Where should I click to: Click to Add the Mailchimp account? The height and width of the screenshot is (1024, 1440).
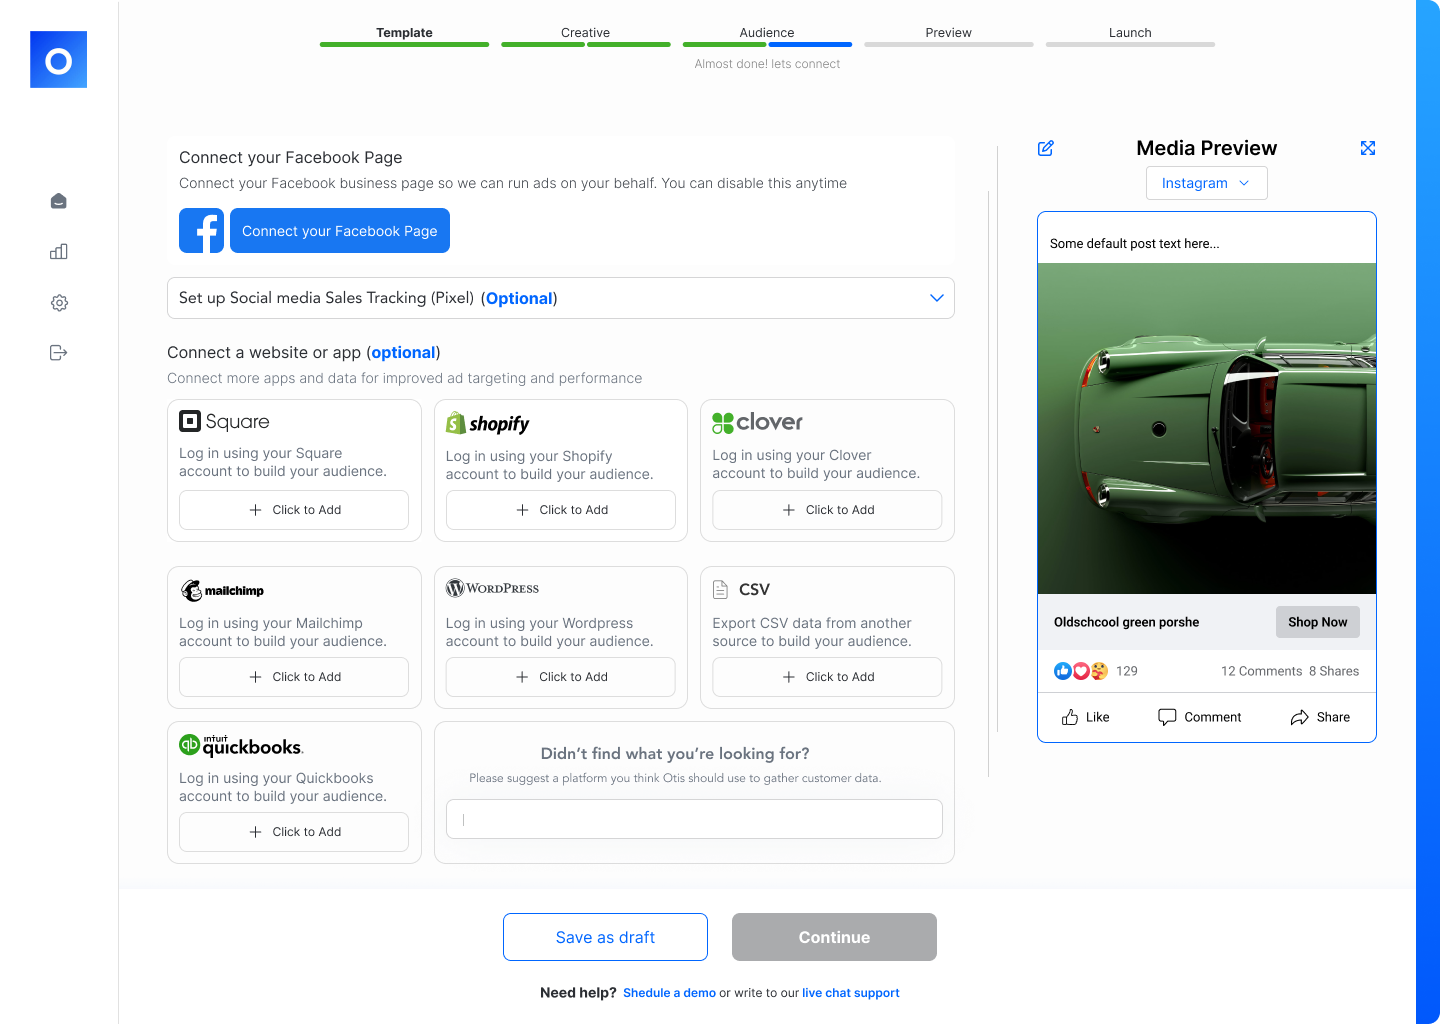294,677
